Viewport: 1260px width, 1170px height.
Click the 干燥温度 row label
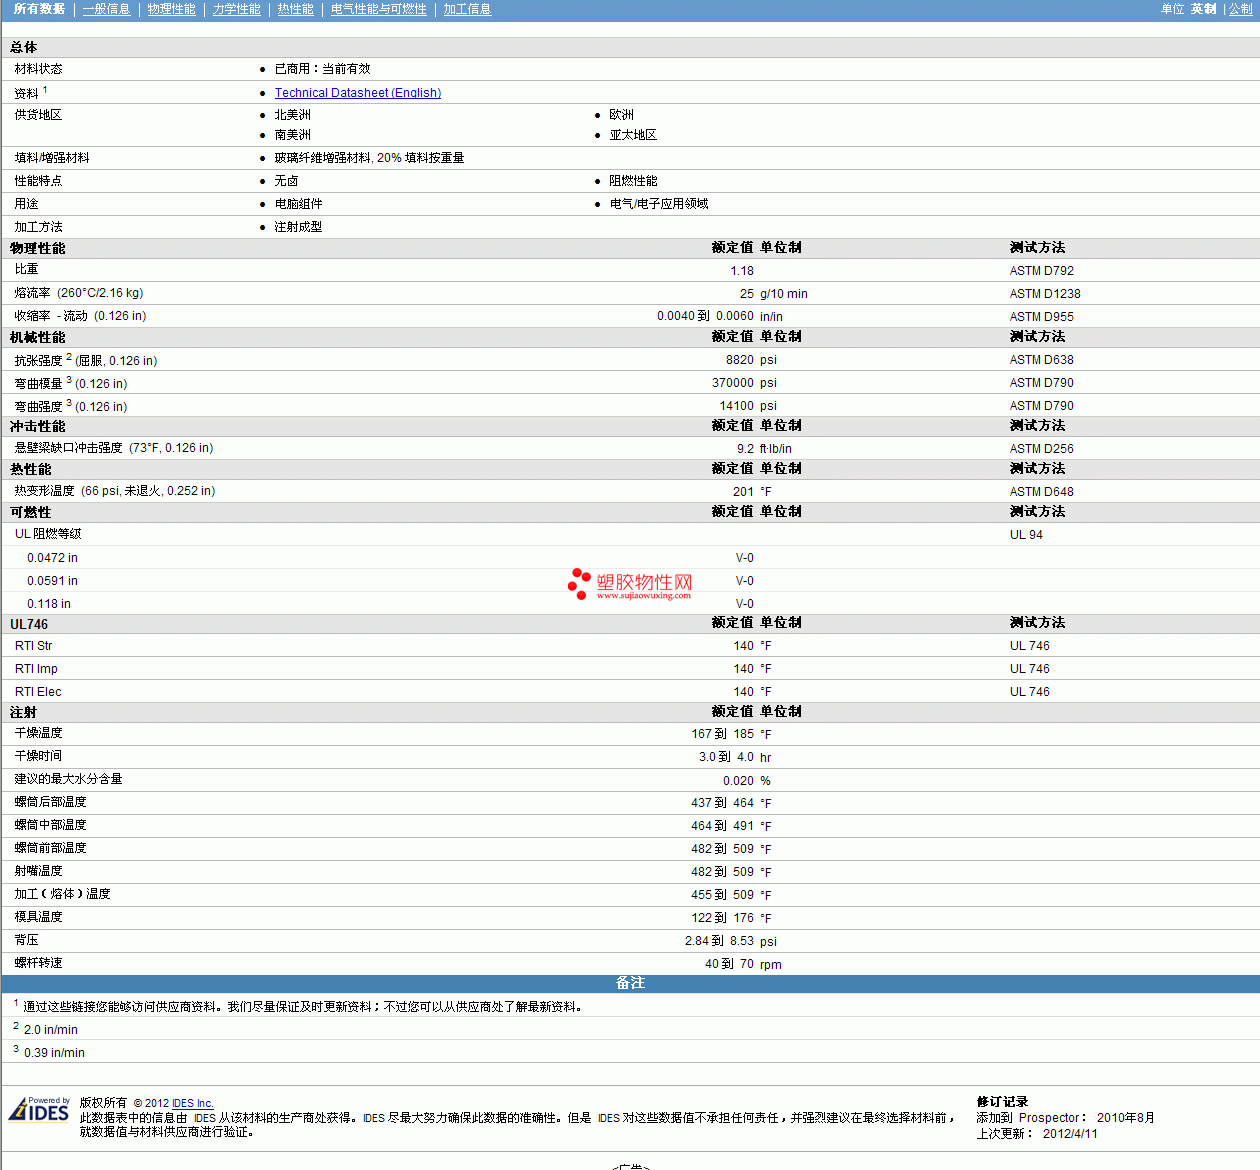click(x=39, y=733)
